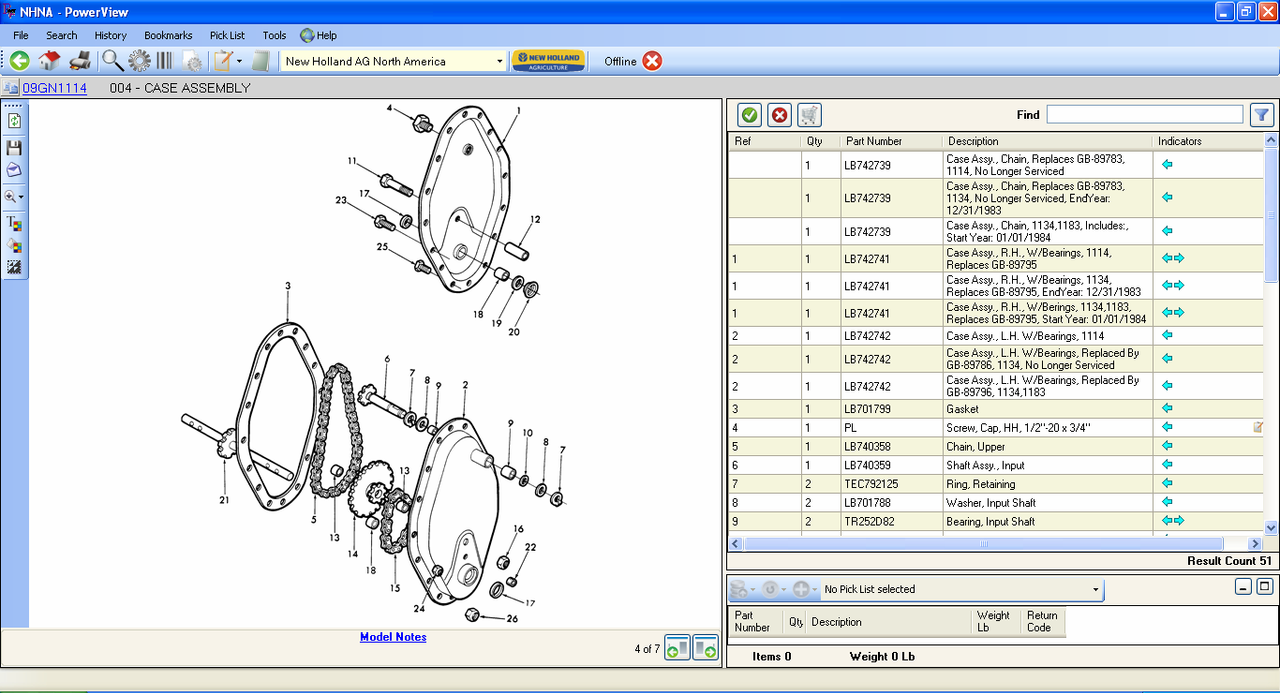This screenshot has height=693, width=1280.
Task: Click the horizontal scrollbar under the parts list
Action: click(x=983, y=544)
